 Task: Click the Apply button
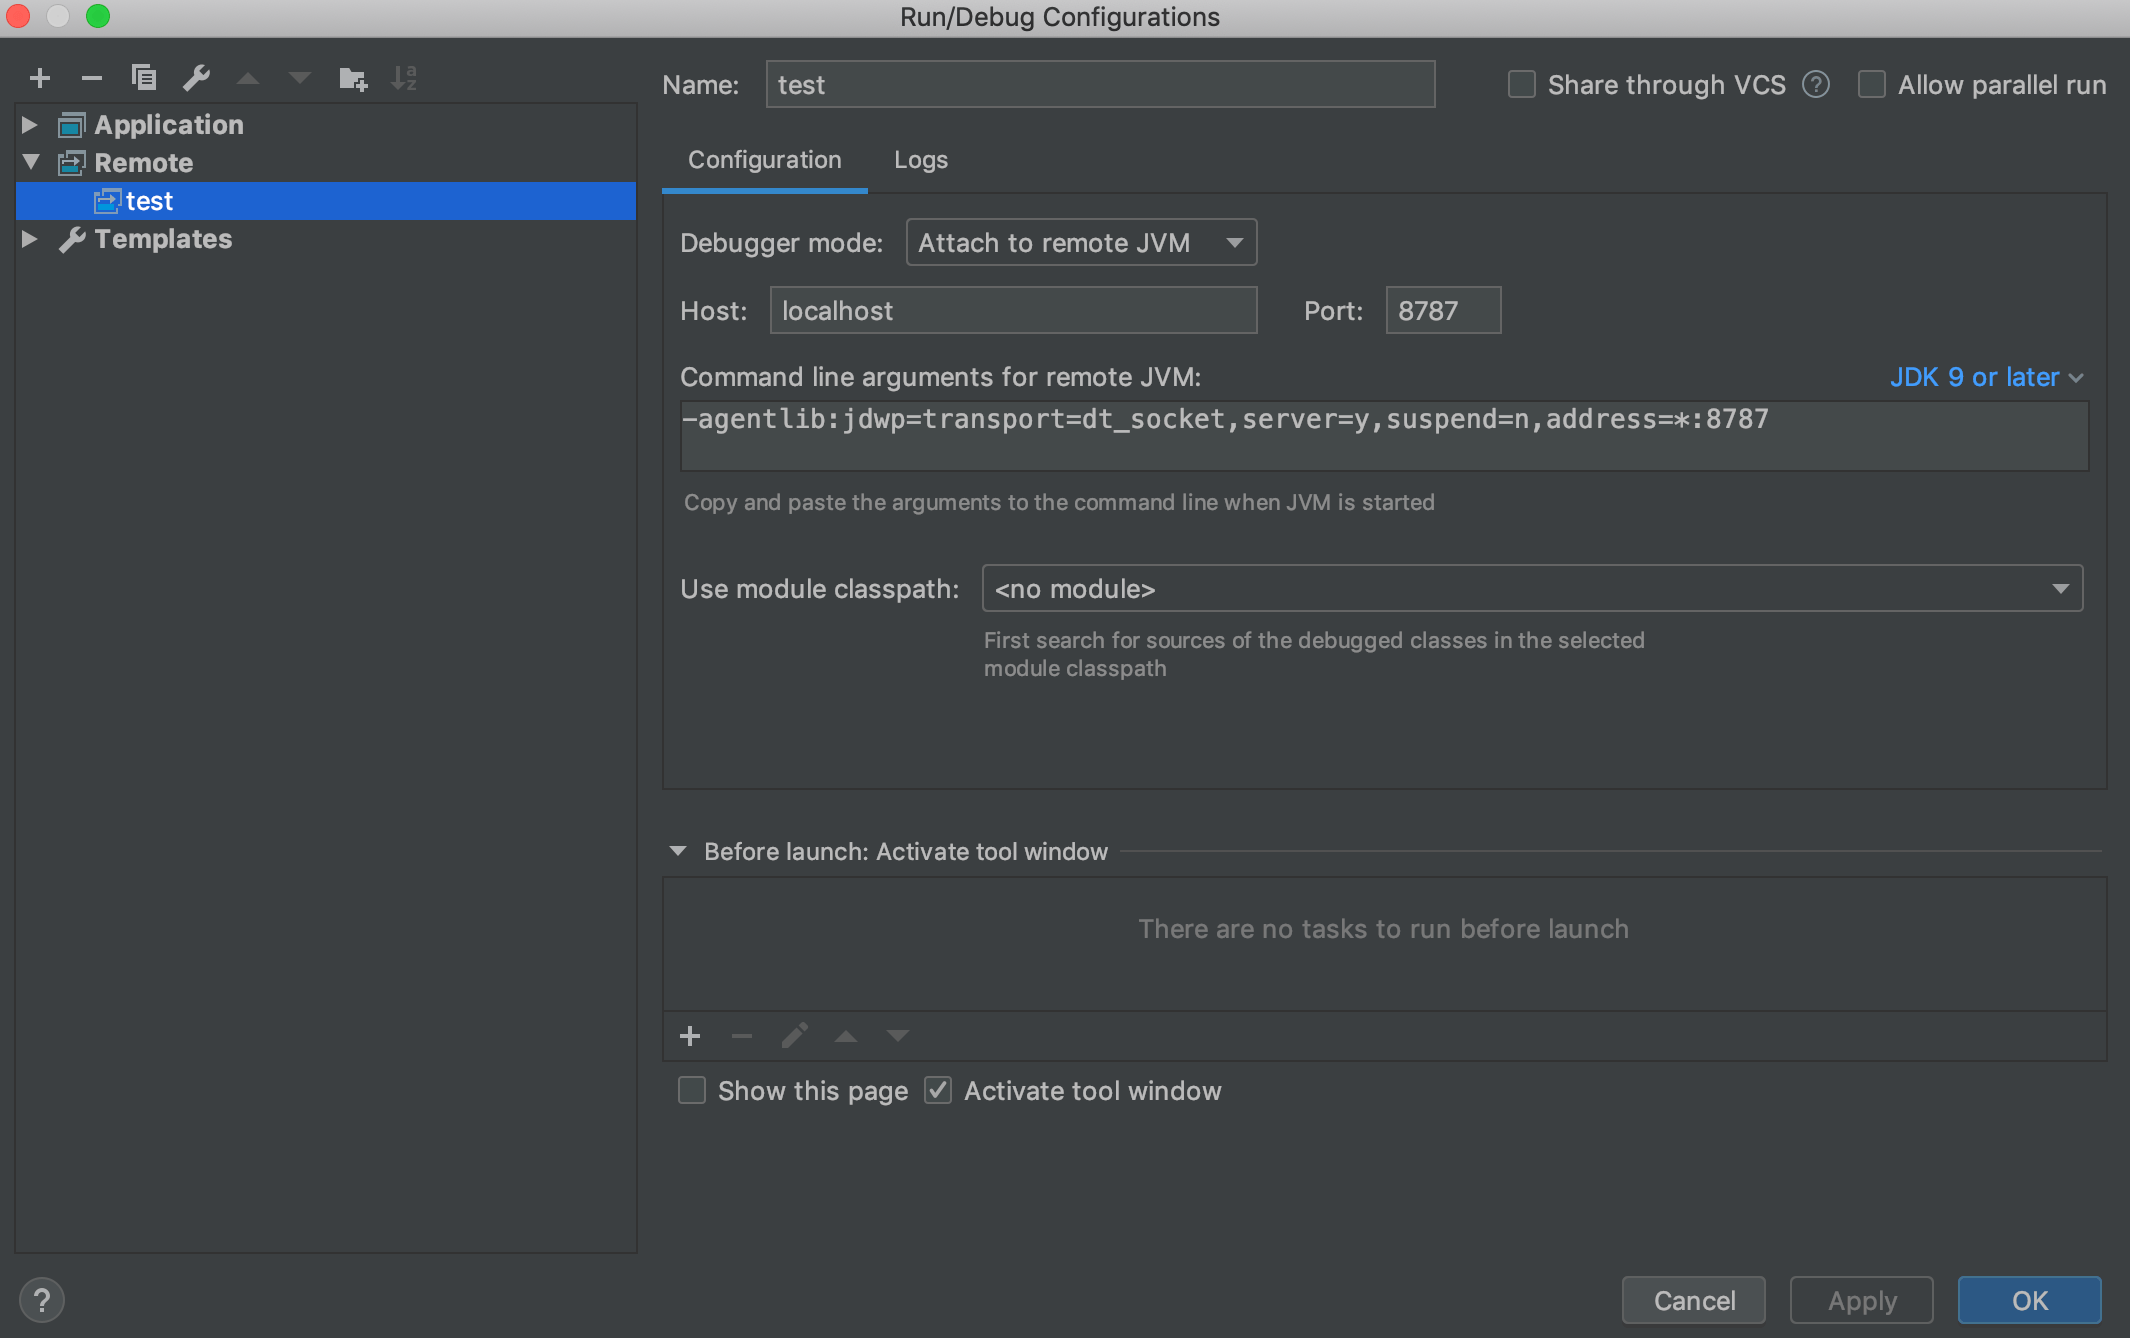point(1862,1300)
